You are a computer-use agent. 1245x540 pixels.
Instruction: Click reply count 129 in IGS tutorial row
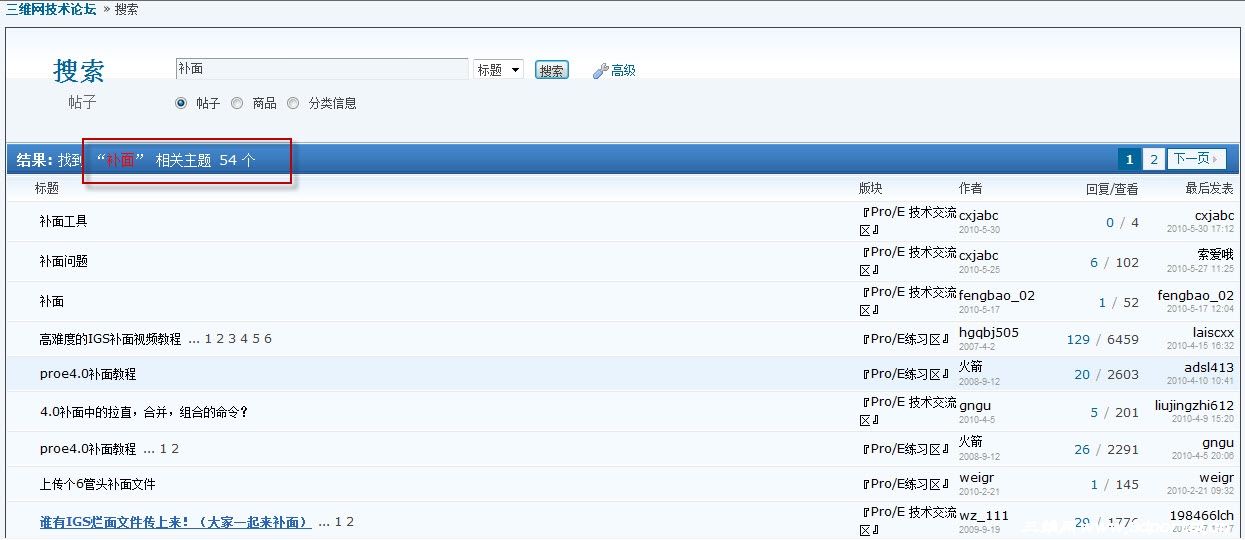[1078, 339]
